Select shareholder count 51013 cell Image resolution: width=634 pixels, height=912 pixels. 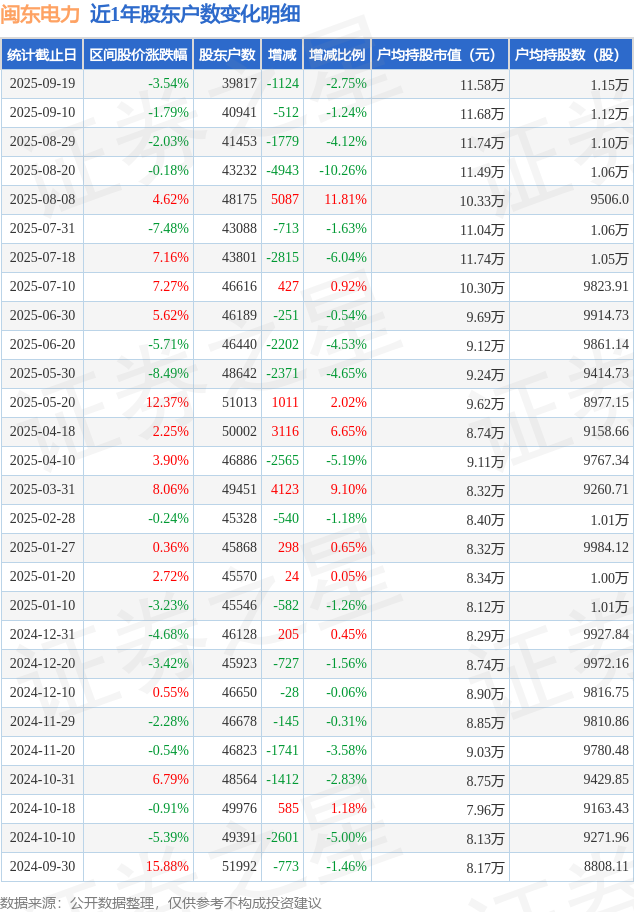(239, 403)
